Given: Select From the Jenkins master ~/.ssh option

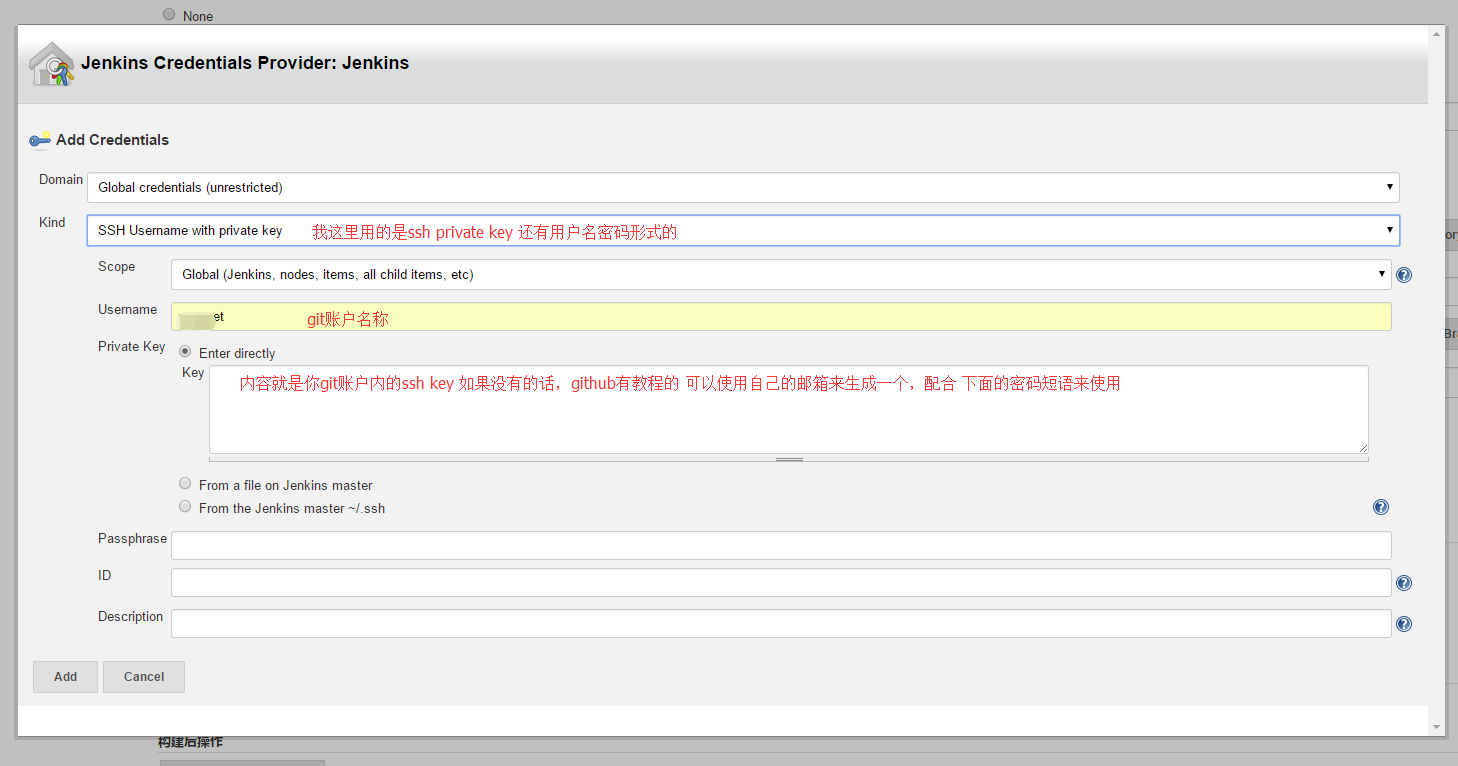Looking at the screenshot, I should 185,507.
